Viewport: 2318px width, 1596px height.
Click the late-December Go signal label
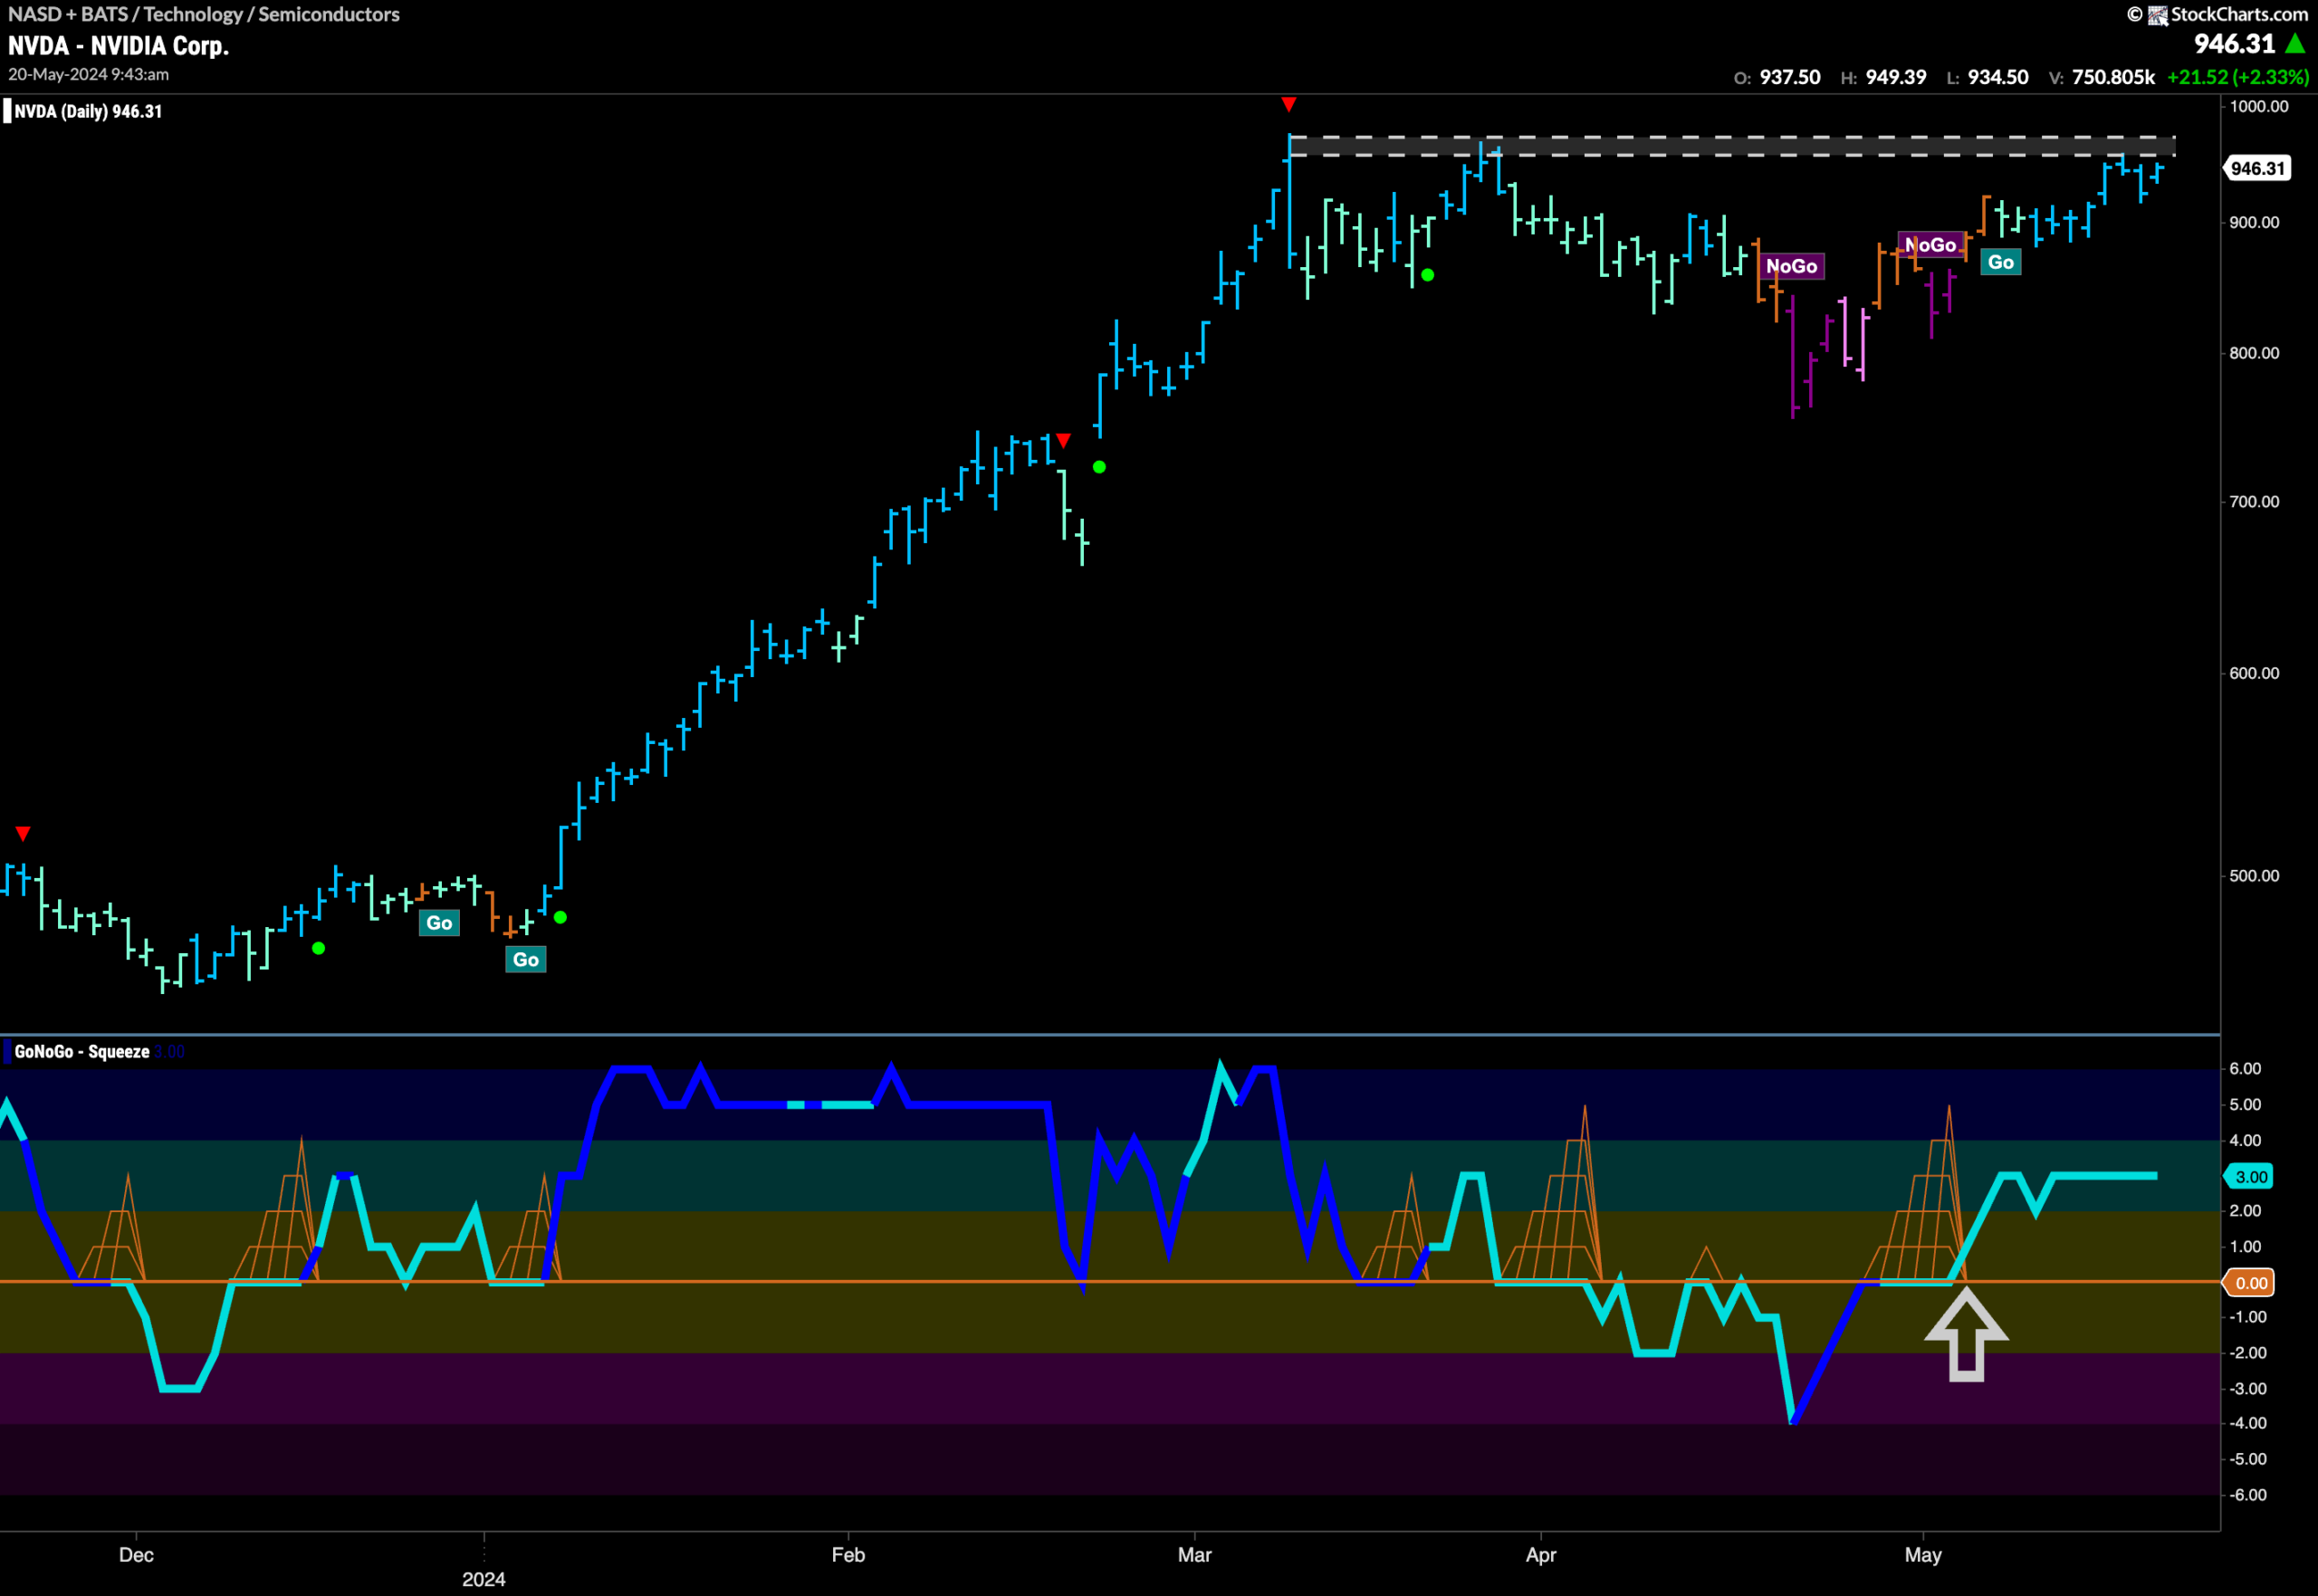[x=439, y=923]
